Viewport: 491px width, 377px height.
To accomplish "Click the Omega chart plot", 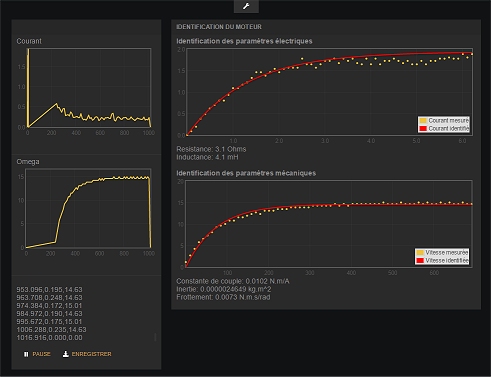I will (x=88, y=208).
